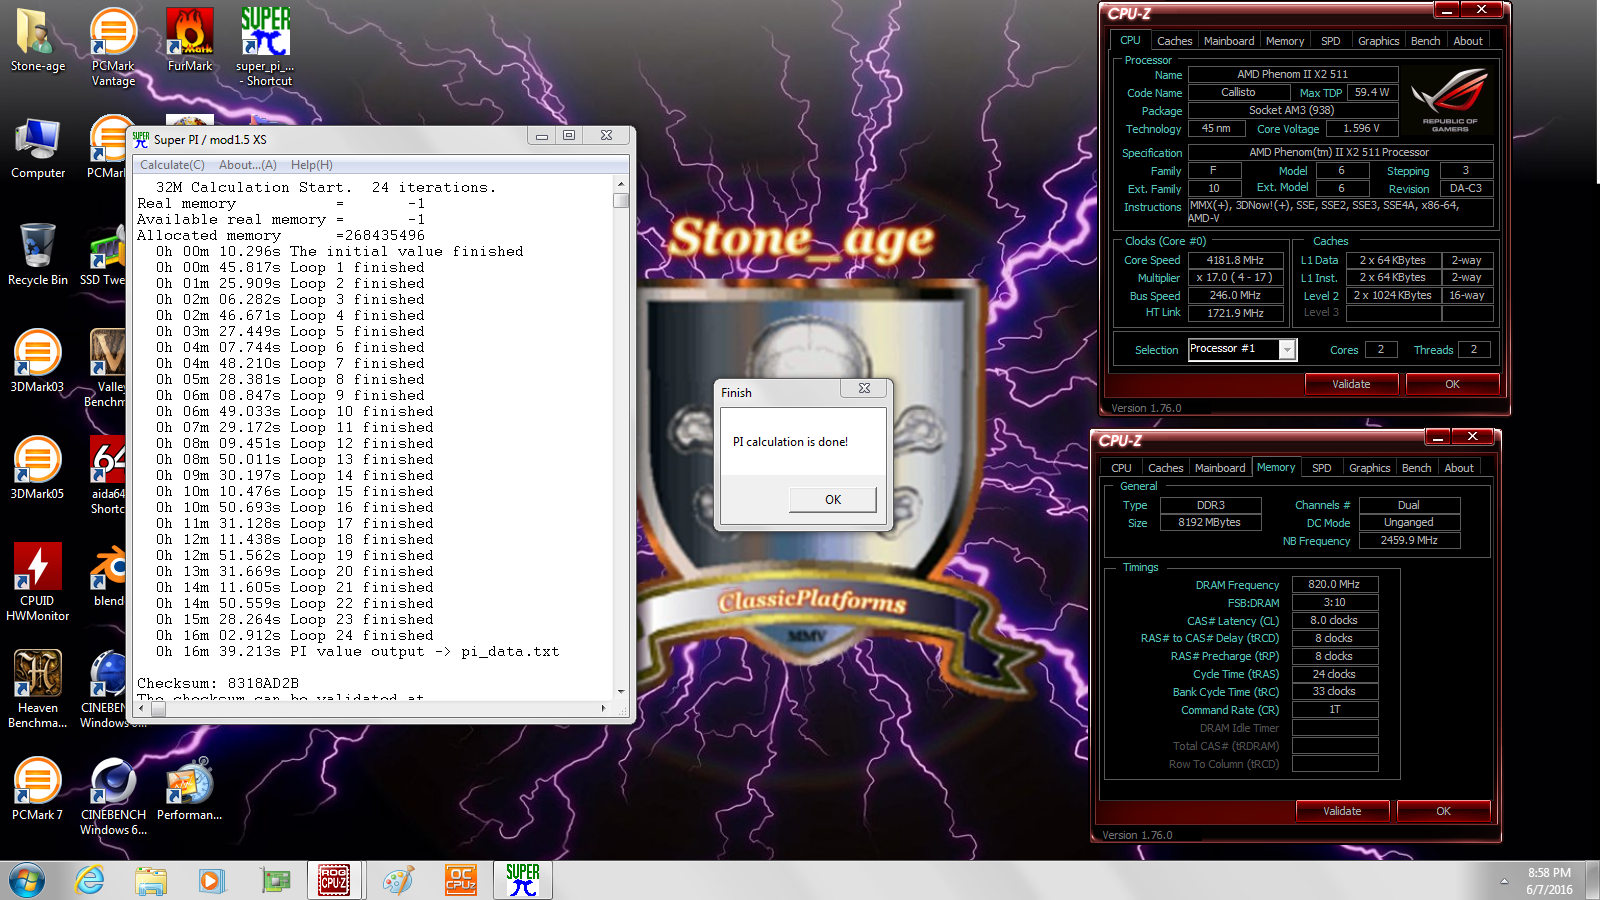Open About...(A) menu in Super PI

point(248,165)
